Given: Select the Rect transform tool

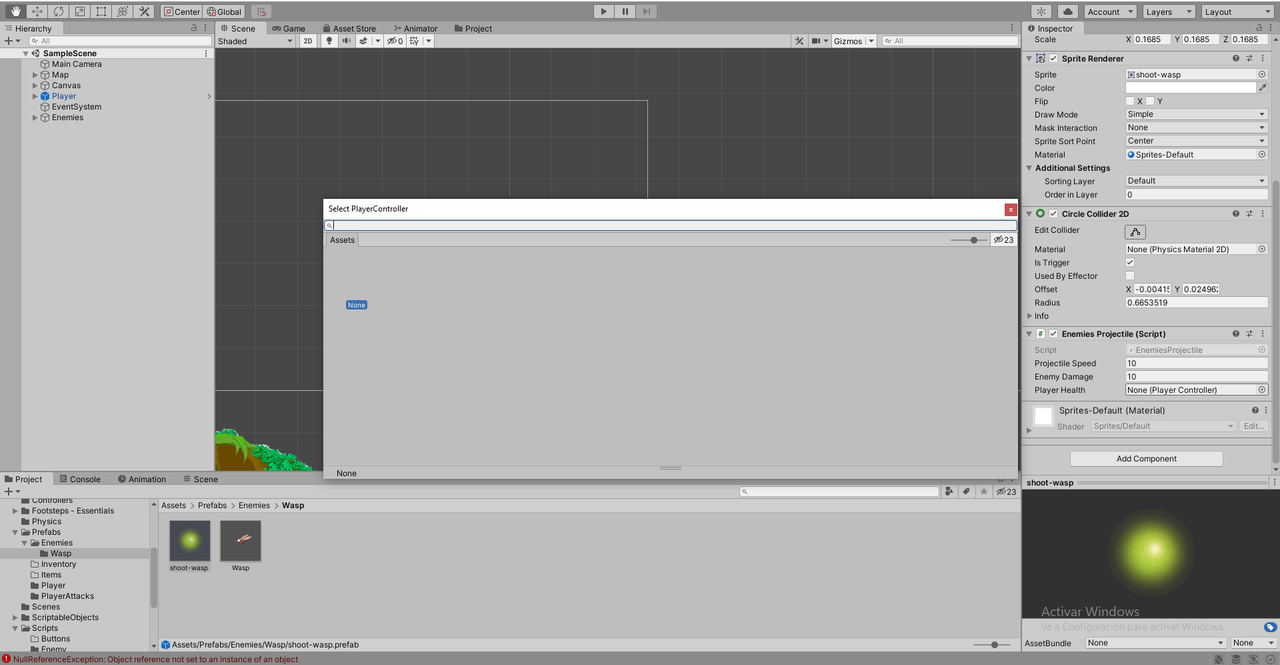Looking at the screenshot, I should (x=102, y=11).
